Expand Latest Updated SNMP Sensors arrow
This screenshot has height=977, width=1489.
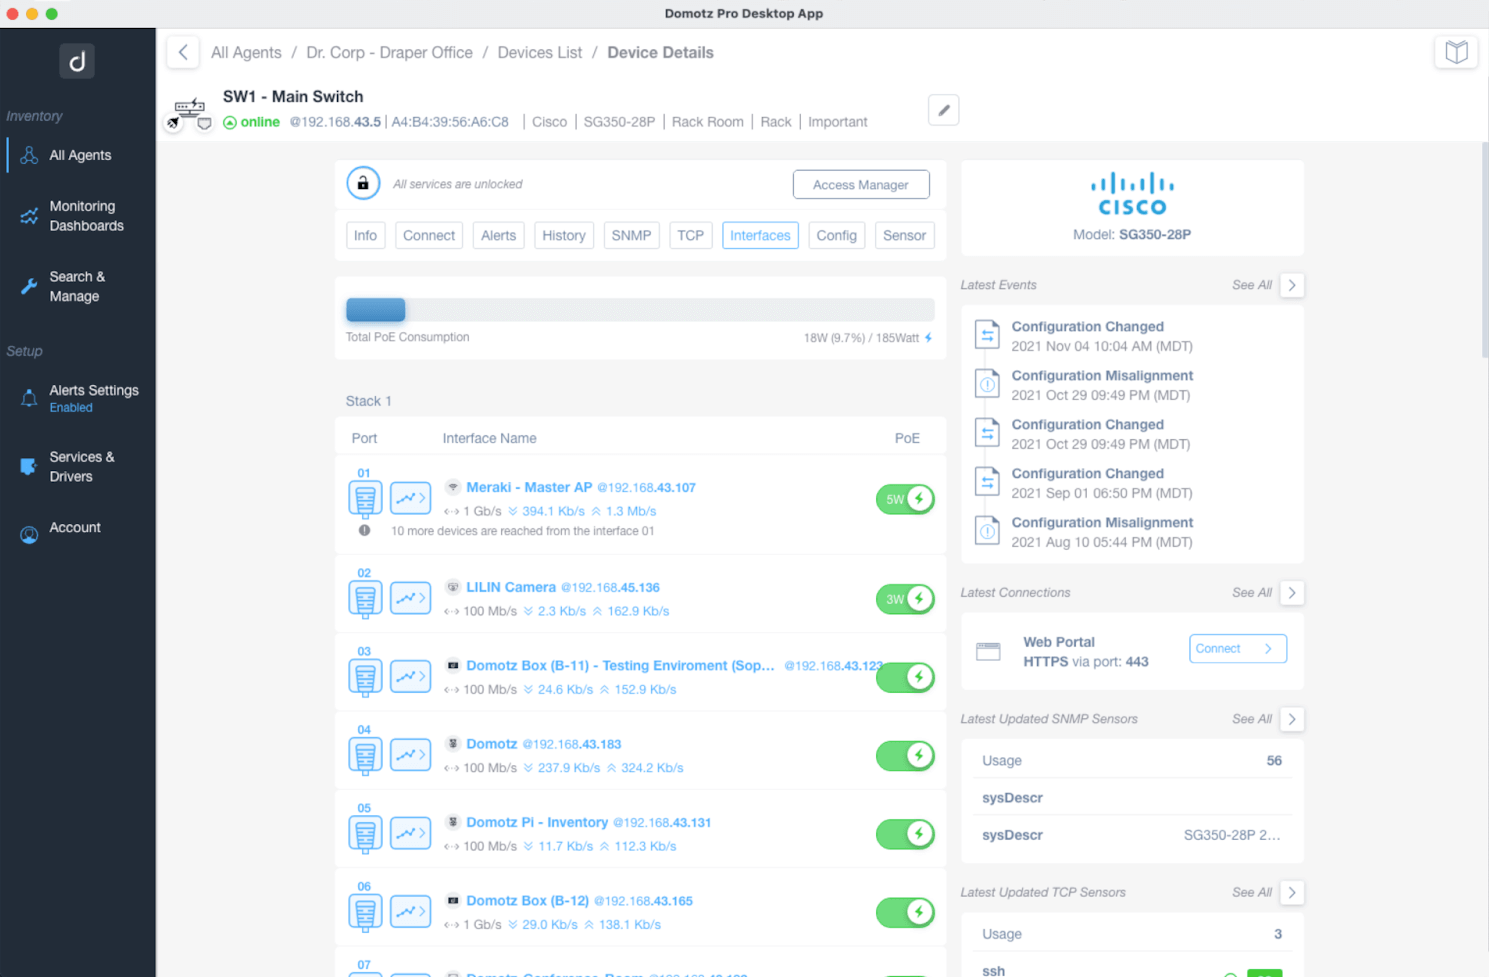point(1291,719)
